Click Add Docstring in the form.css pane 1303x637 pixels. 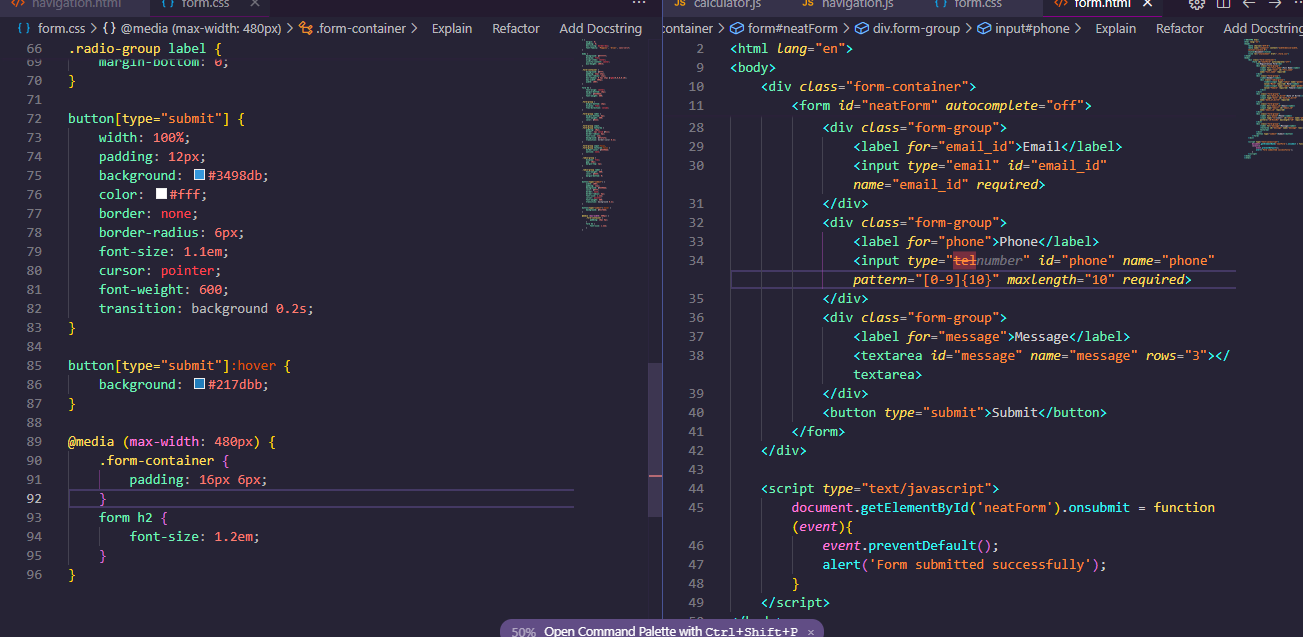600,29
